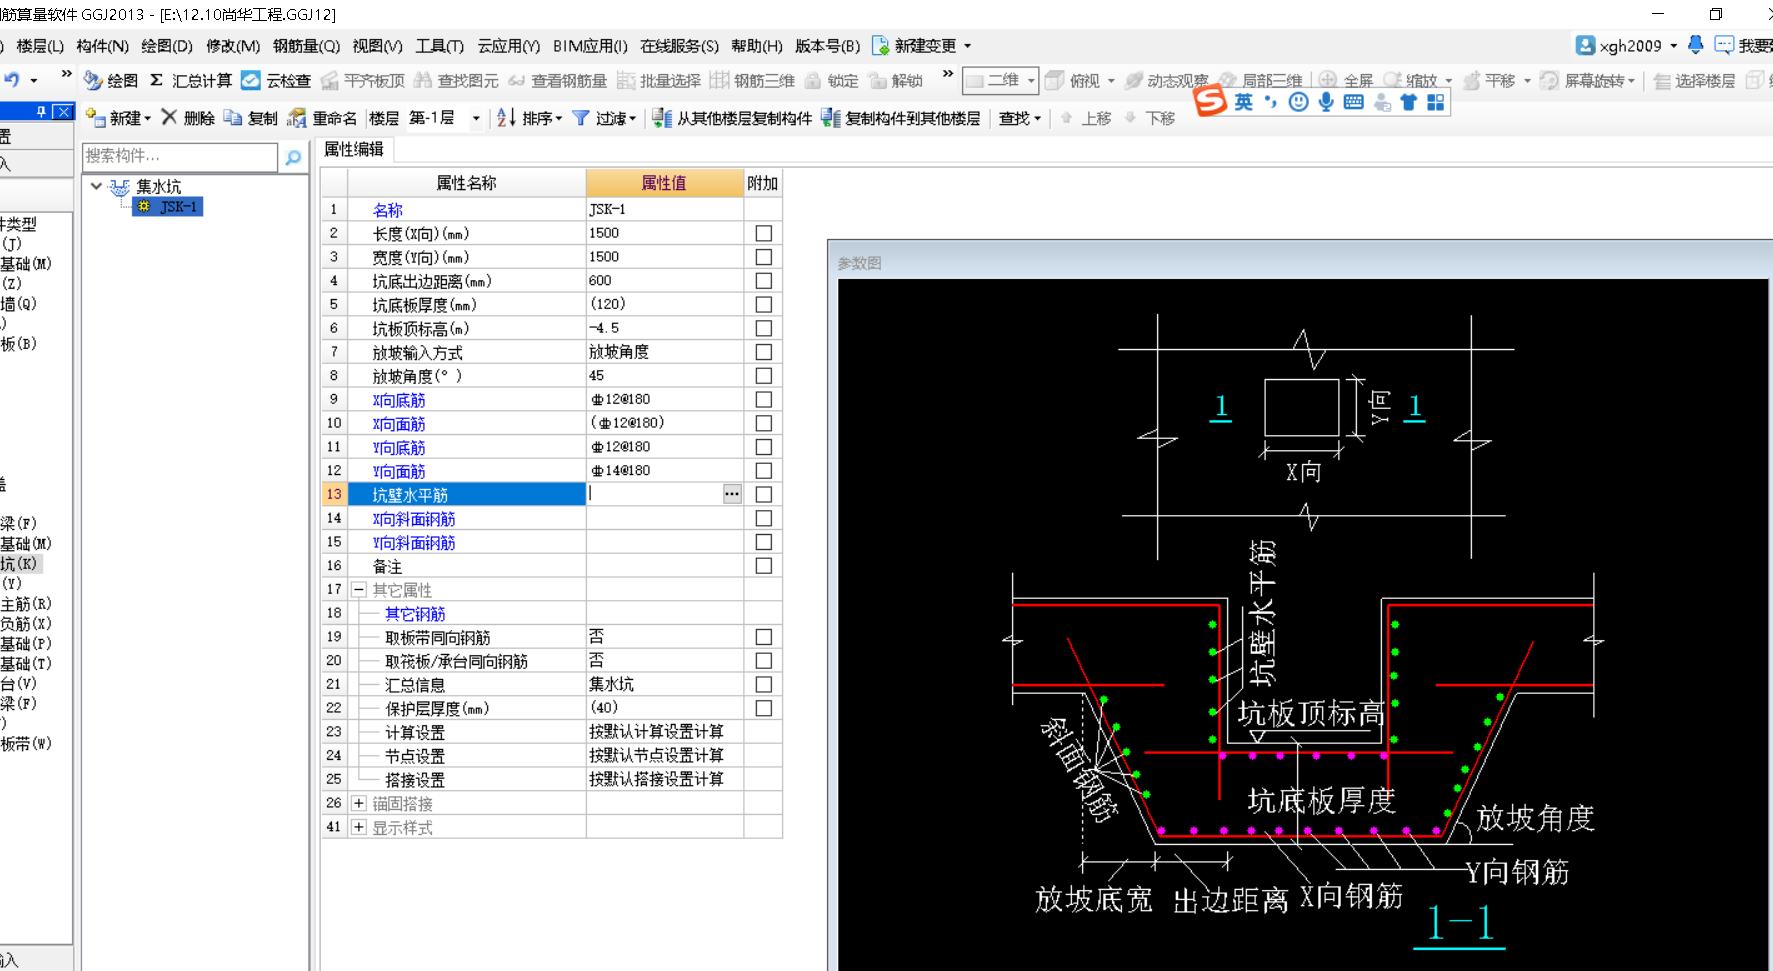The width and height of the screenshot is (1773, 971).
Task: Open the 新建变更 dropdown arrow
Action: (x=967, y=46)
